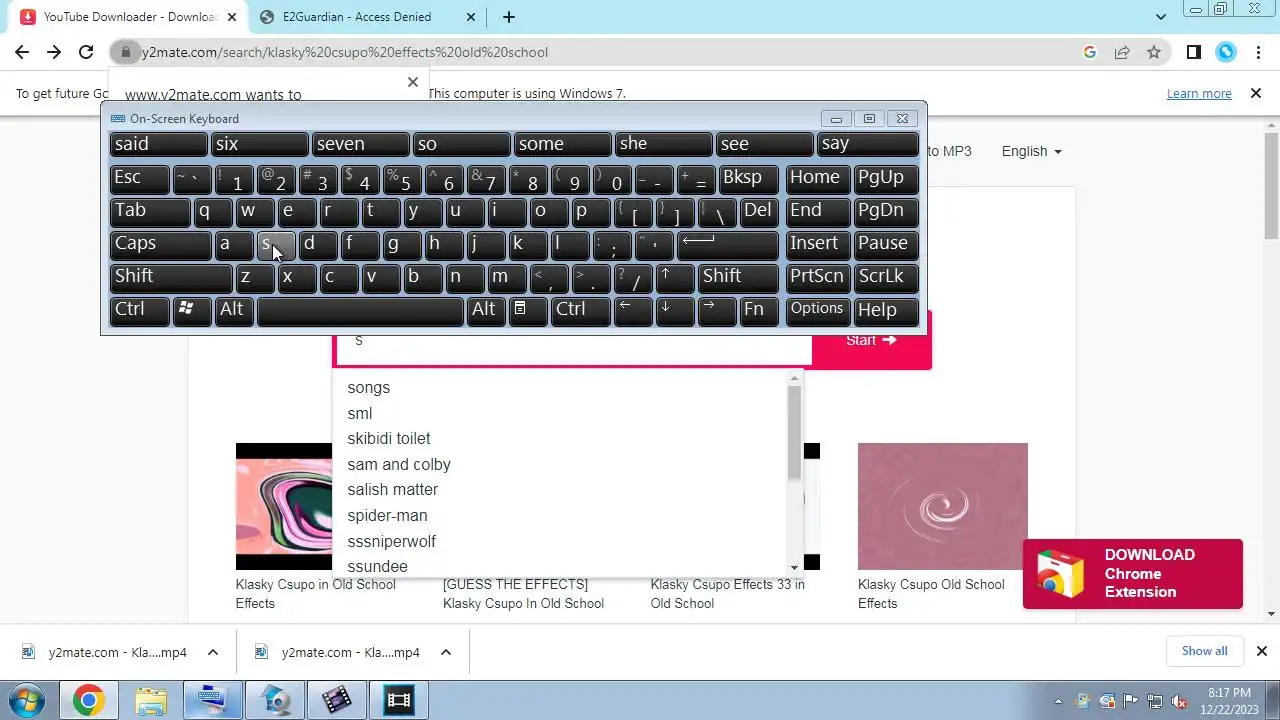Screen dimensions: 1280x720
Task: Open the Learn more link
Action: (x=1199, y=93)
